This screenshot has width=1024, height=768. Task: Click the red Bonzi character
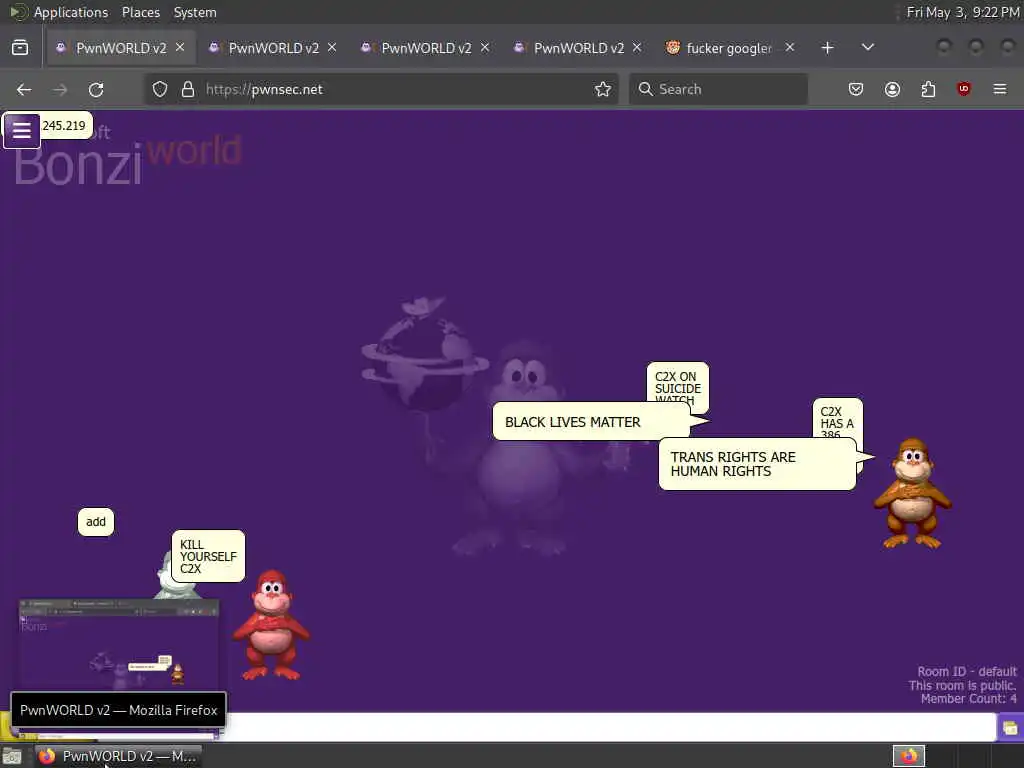271,625
